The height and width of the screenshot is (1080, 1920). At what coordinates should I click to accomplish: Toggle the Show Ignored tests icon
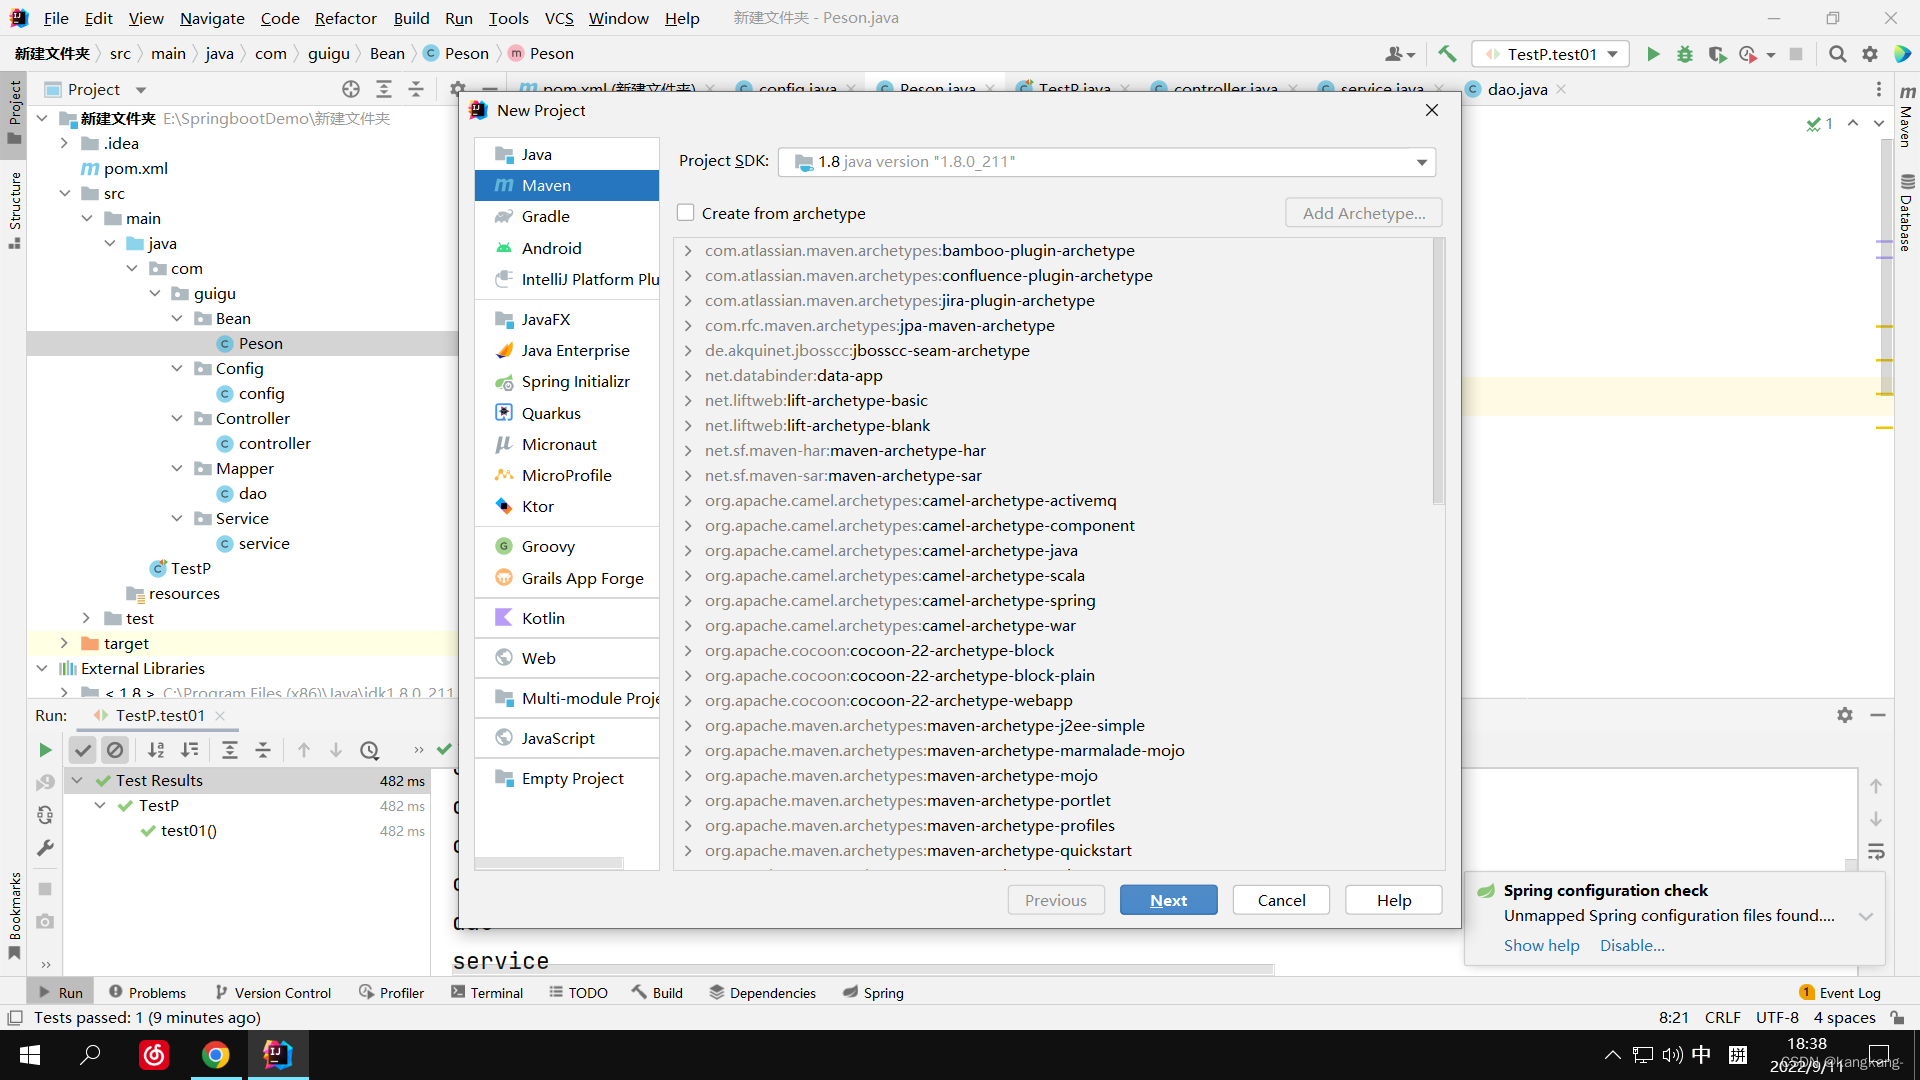116,750
